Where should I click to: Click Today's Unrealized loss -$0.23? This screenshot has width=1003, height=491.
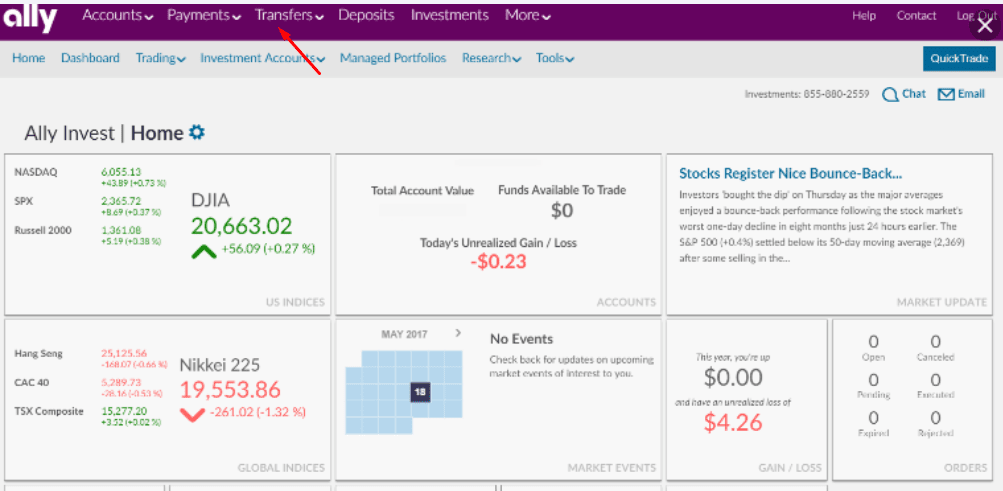point(498,261)
